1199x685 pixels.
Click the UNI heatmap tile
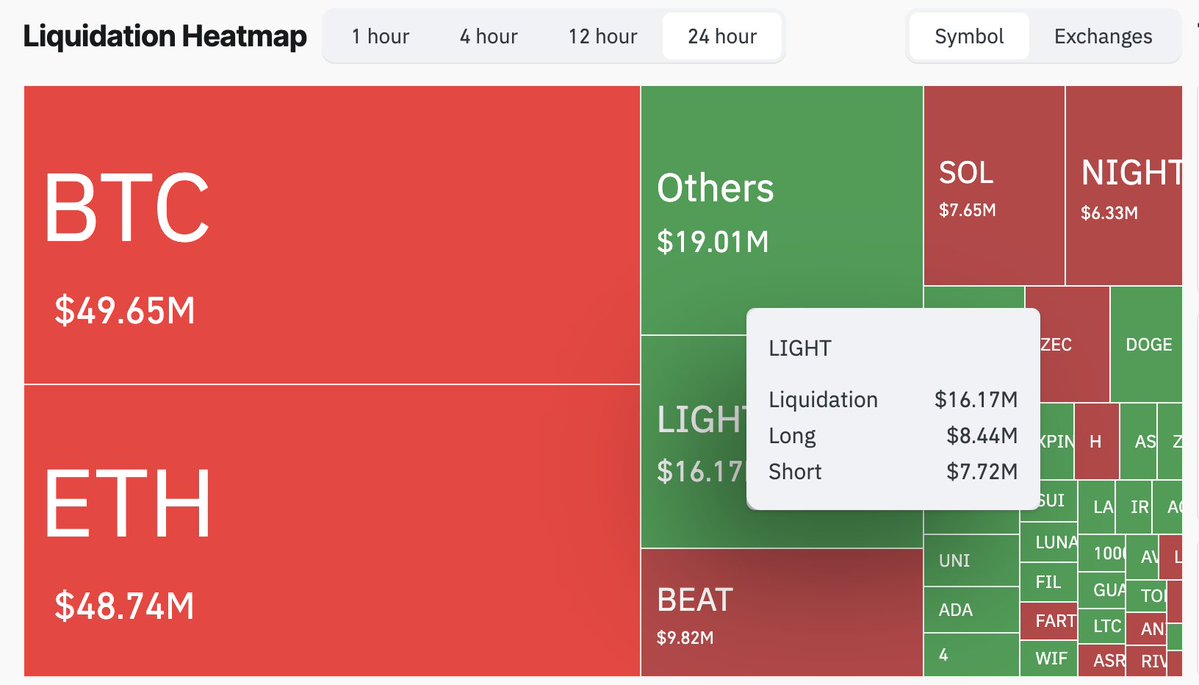[970, 561]
